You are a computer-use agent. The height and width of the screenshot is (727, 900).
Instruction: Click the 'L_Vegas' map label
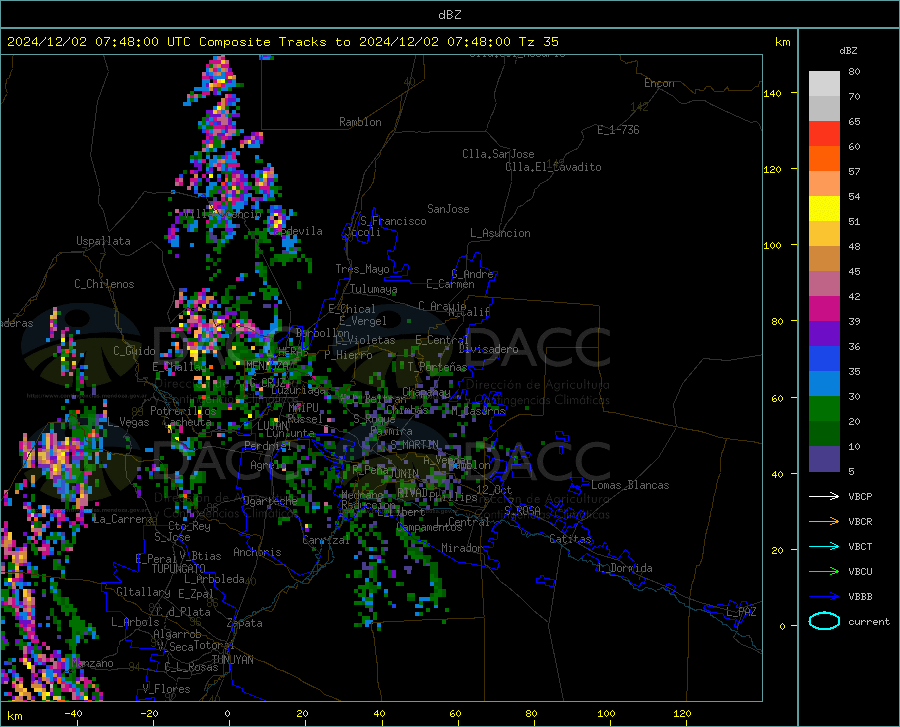point(129,423)
